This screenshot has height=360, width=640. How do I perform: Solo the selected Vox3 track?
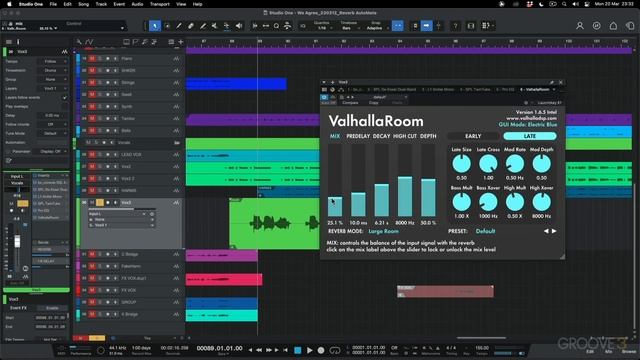pos(100,203)
